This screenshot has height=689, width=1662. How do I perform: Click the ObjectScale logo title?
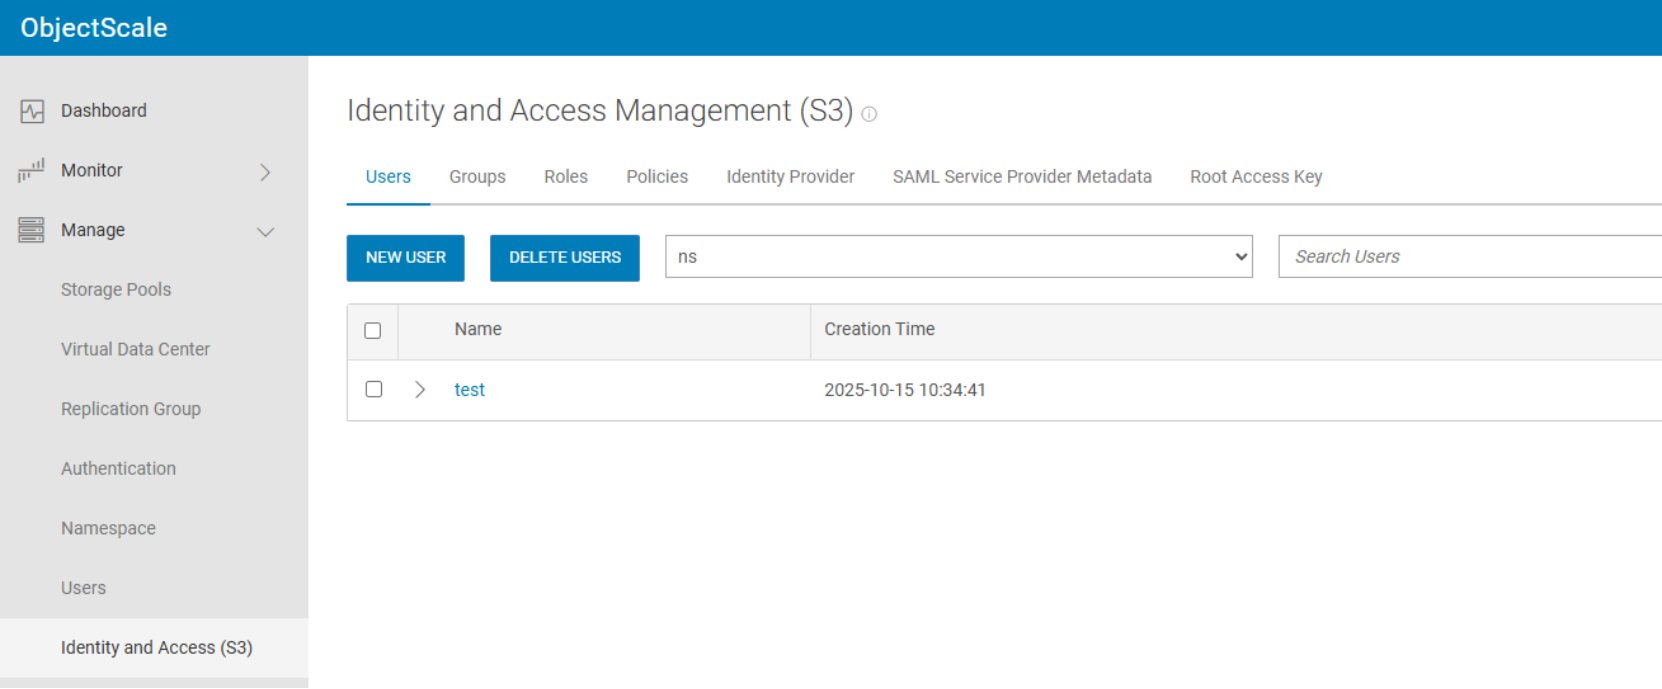(94, 28)
